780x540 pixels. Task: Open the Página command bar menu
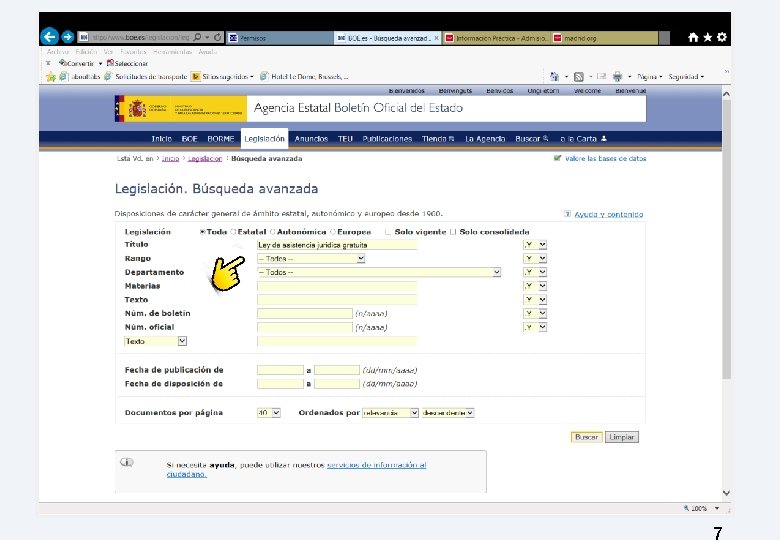[x=650, y=77]
